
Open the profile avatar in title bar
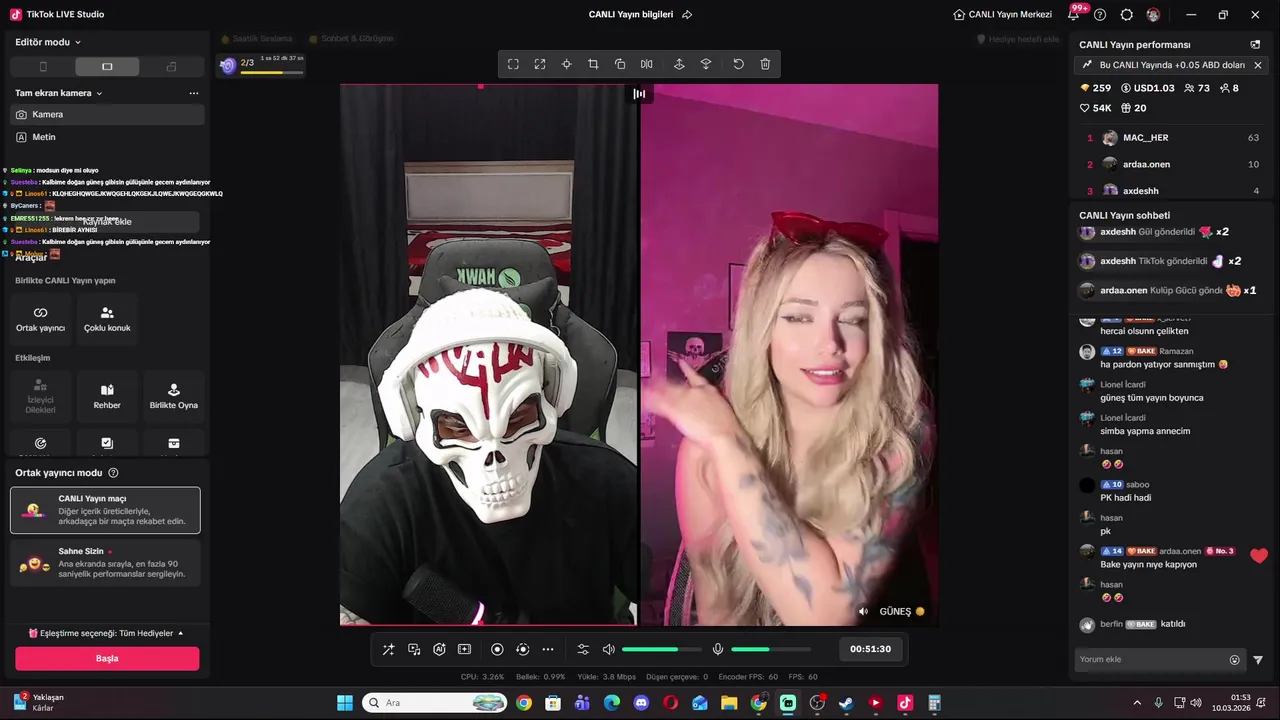coord(1153,15)
